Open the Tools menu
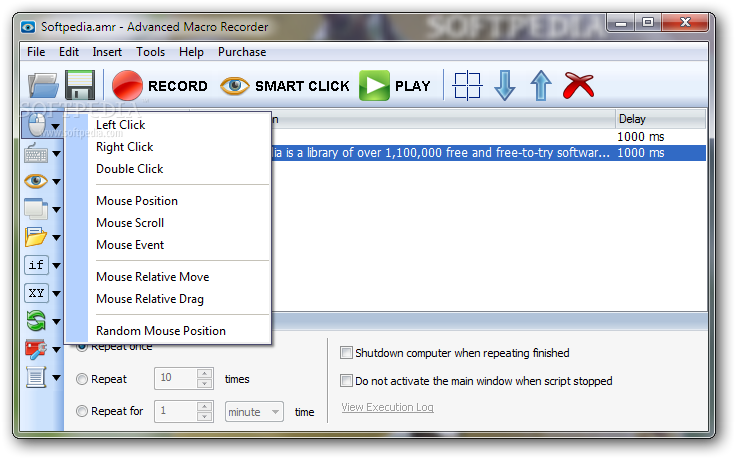736x459 pixels. click(150, 52)
